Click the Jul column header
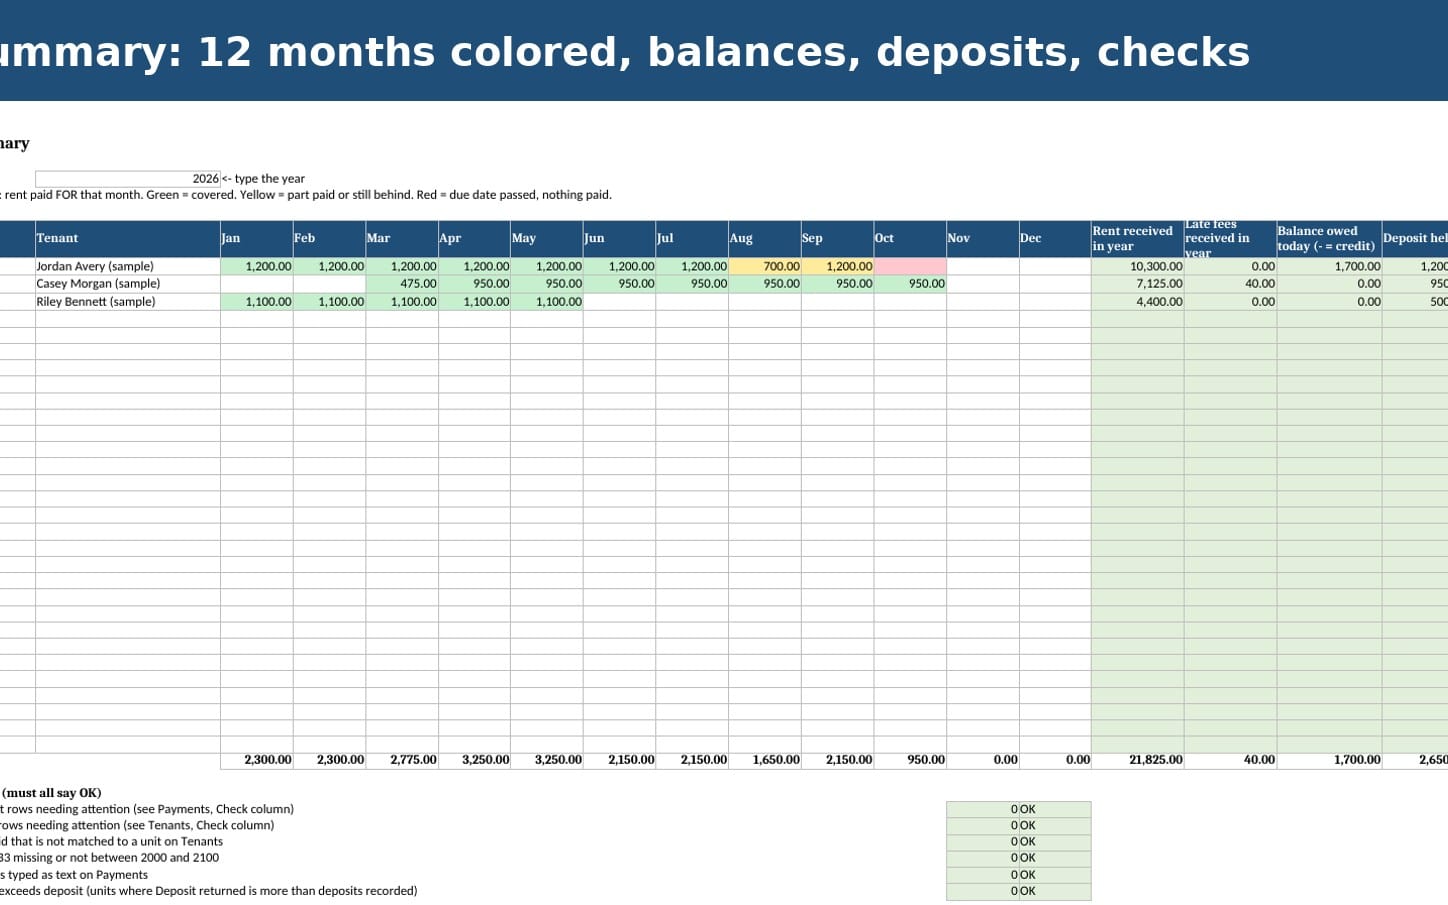The height and width of the screenshot is (905, 1448). click(692, 239)
